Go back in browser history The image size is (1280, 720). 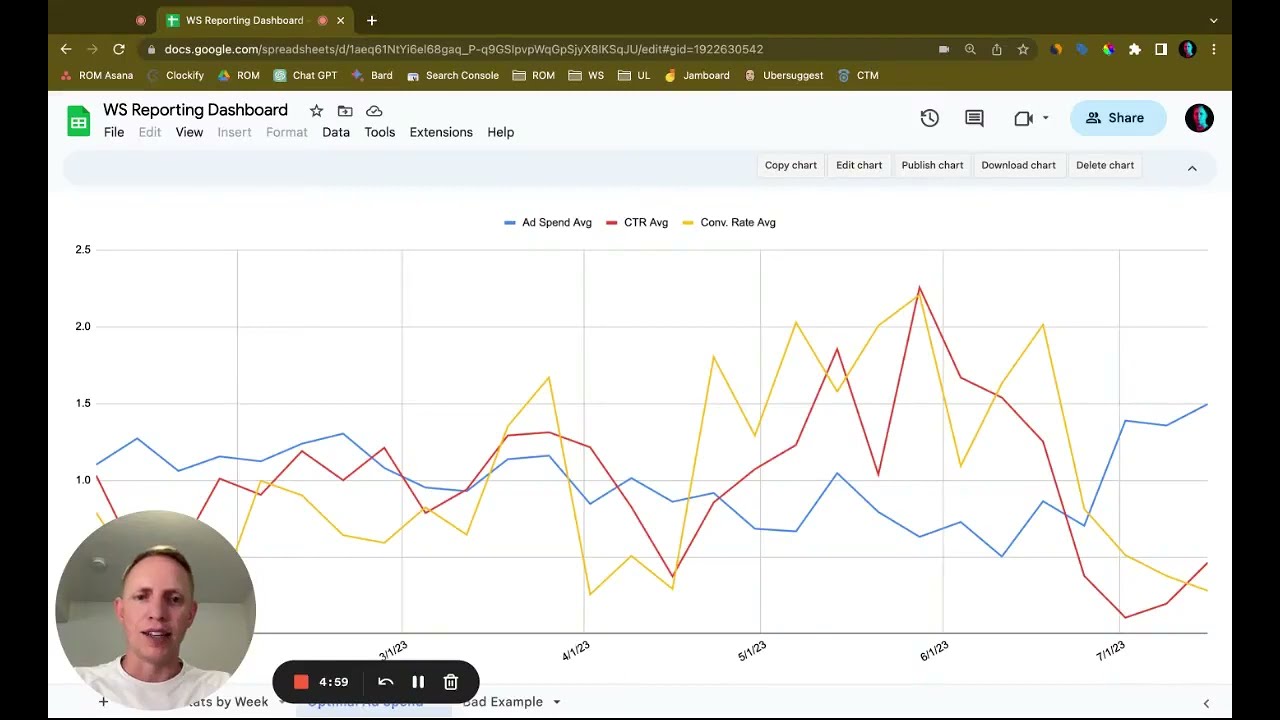66,49
